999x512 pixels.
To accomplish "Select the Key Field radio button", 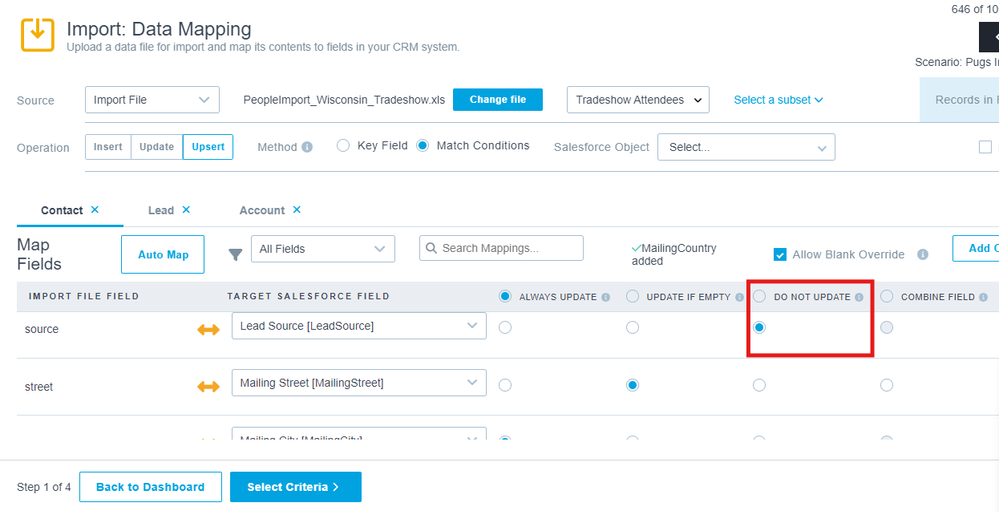I will pos(343,146).
